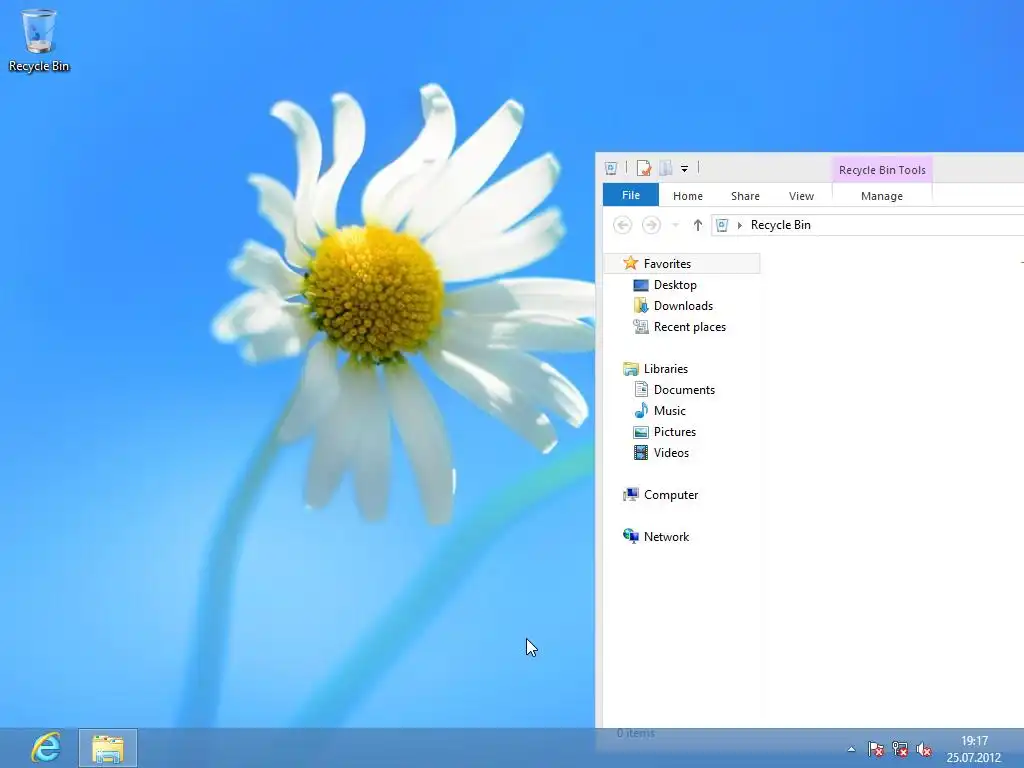
Task: Open the clock showing 19:17
Action: [974, 749]
